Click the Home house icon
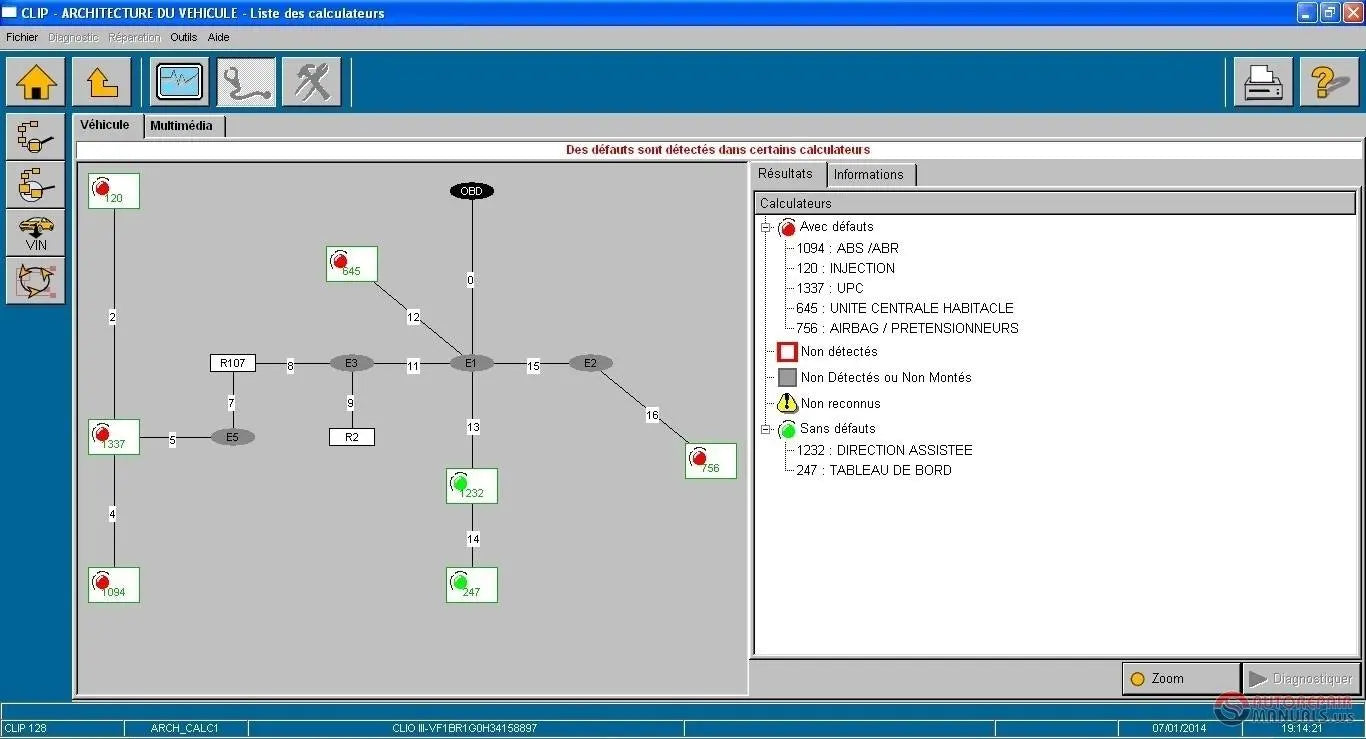The image size is (1366, 739). coord(36,82)
